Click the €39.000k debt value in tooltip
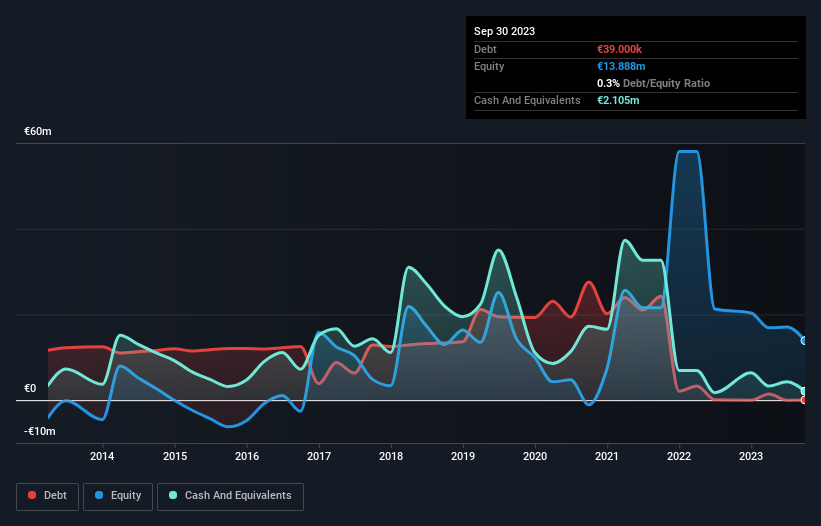 click(x=619, y=49)
